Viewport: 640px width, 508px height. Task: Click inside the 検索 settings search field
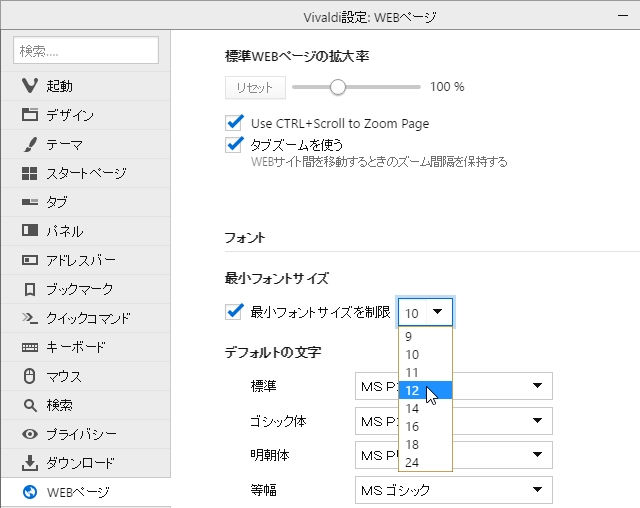86,50
